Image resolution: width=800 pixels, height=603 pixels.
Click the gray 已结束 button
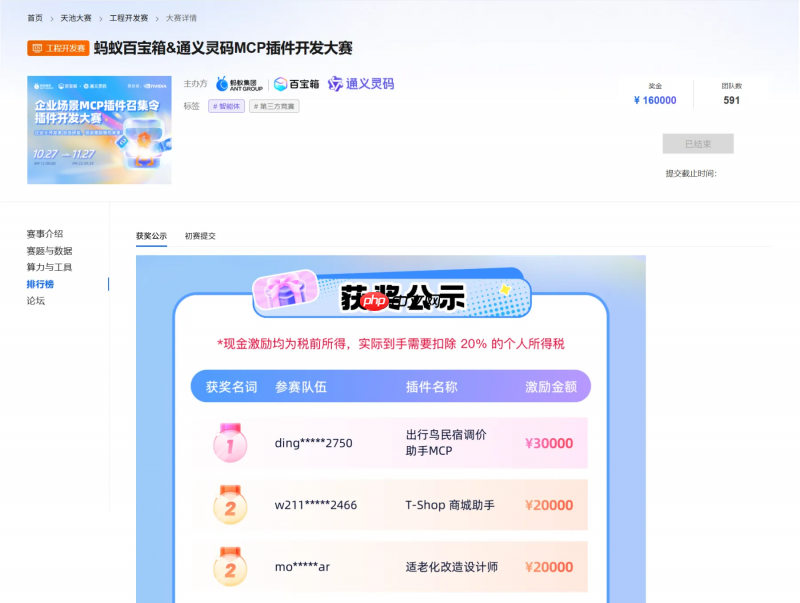coord(700,143)
